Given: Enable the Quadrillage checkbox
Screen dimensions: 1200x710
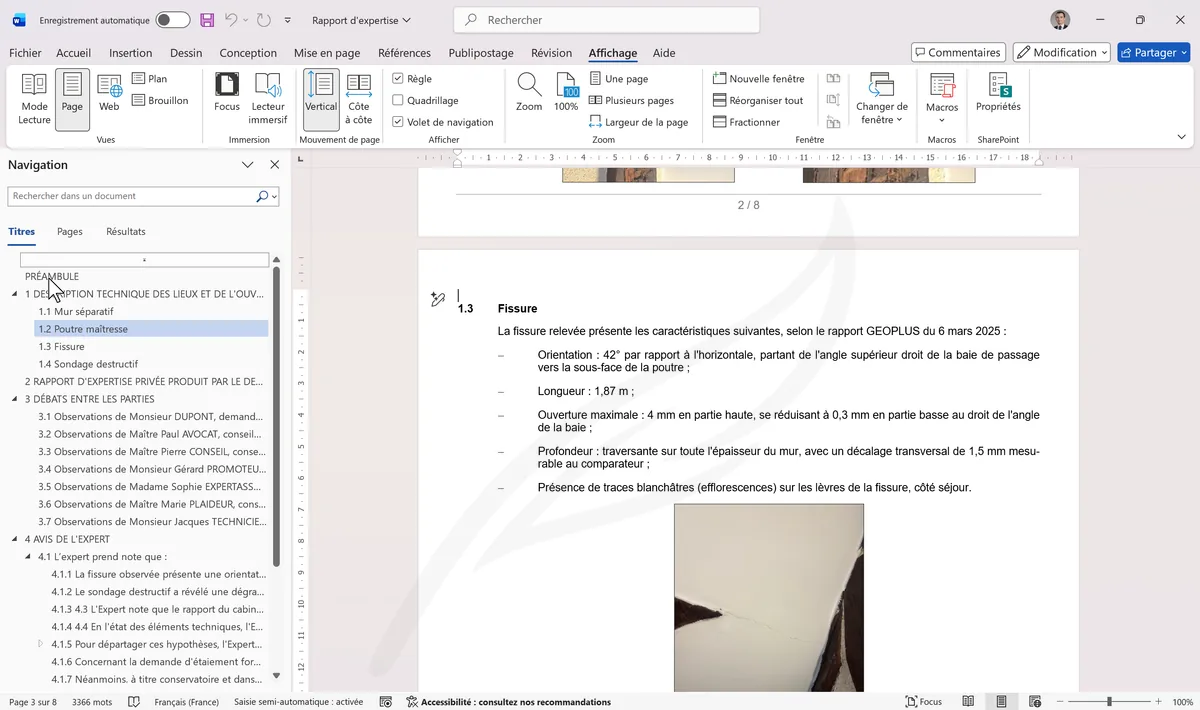Looking at the screenshot, I should [398, 100].
